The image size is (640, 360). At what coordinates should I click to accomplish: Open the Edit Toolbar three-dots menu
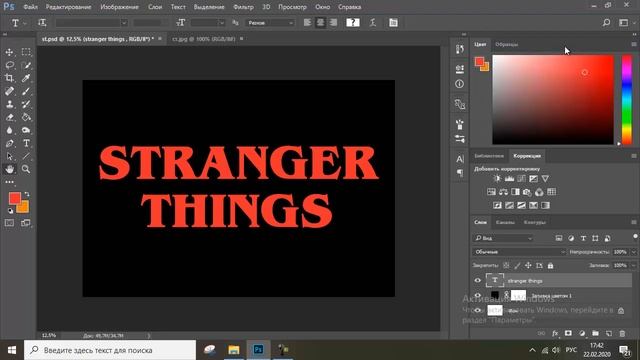point(9,182)
